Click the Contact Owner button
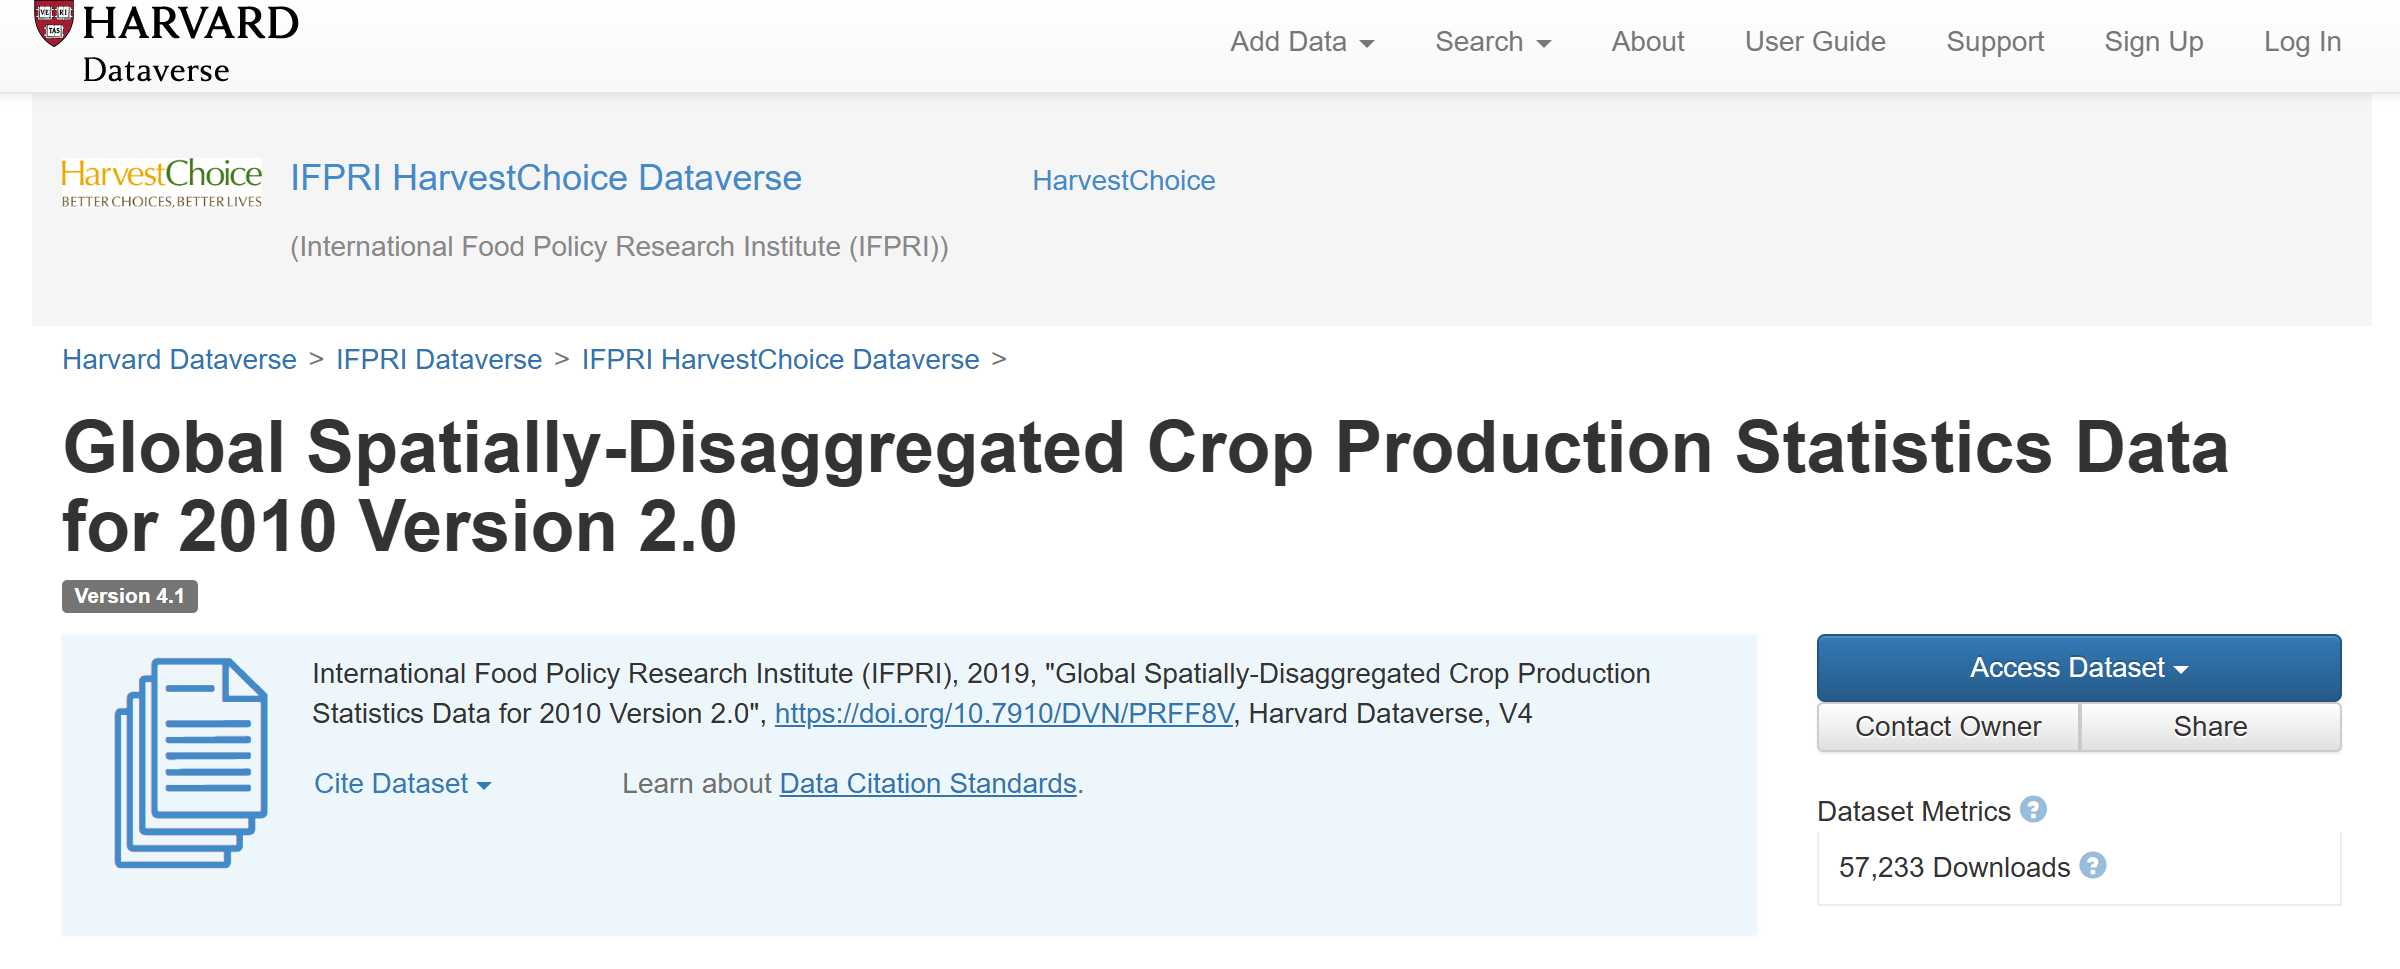Image resolution: width=2400 pixels, height=969 pixels. (1948, 726)
